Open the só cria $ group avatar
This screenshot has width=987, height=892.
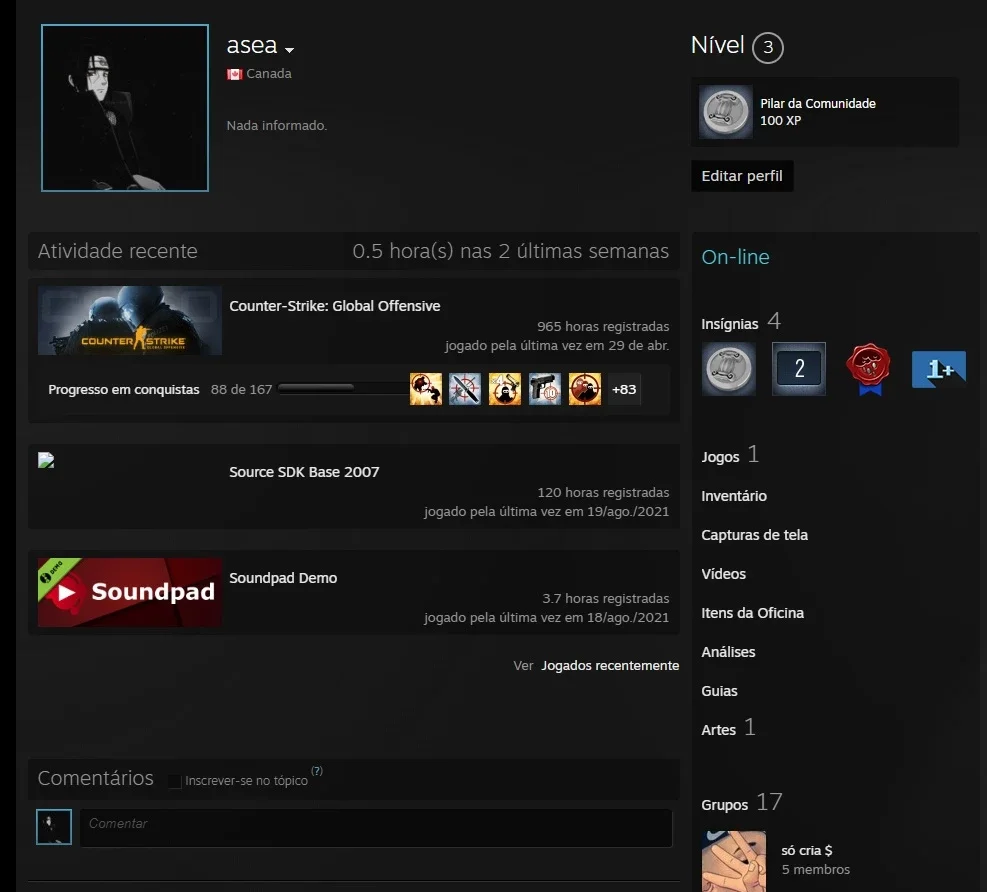point(734,861)
